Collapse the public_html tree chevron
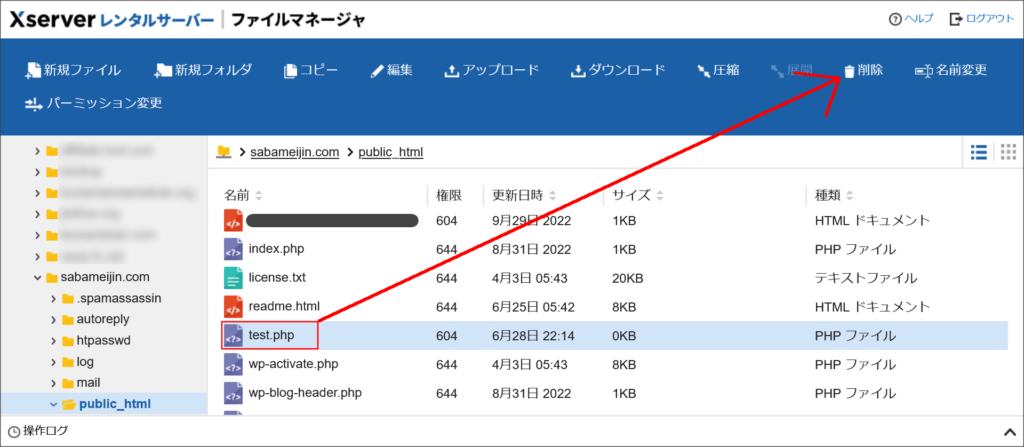1024x447 pixels. (x=53, y=404)
